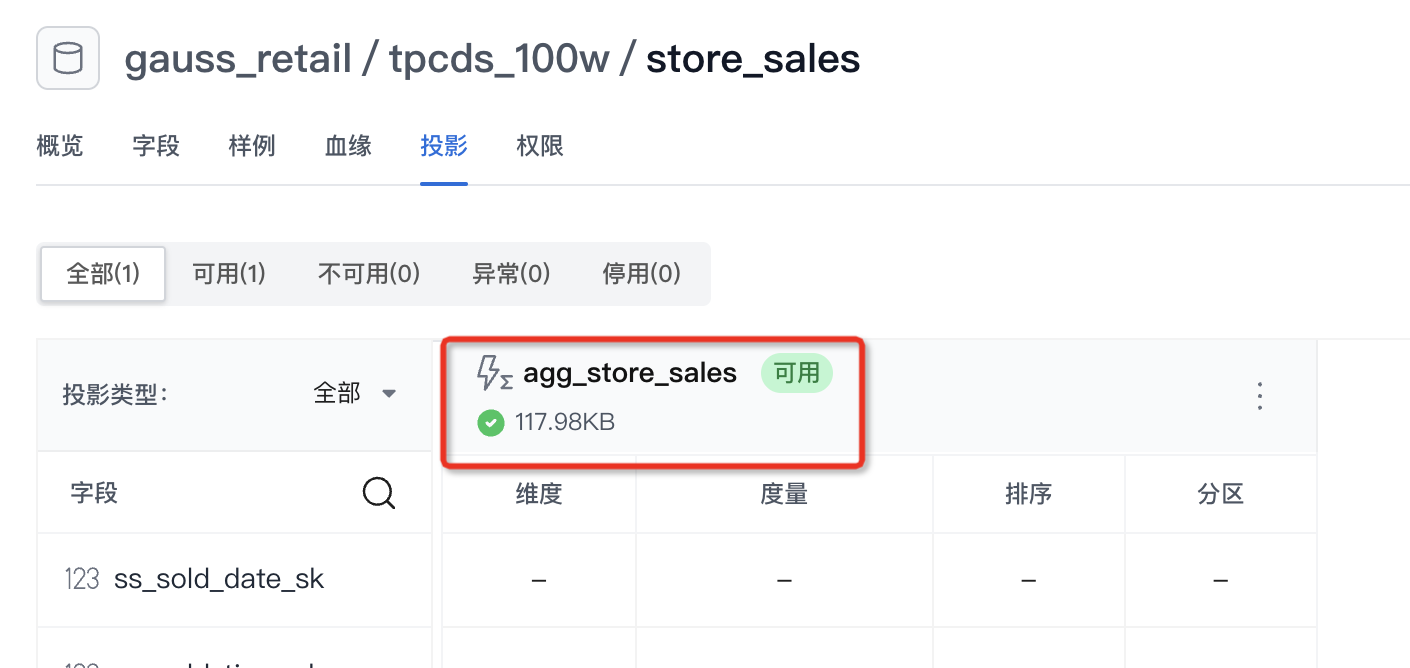1410x668 pixels.
Task: Click the gauss_retail breadcrumb link
Action: [238, 60]
